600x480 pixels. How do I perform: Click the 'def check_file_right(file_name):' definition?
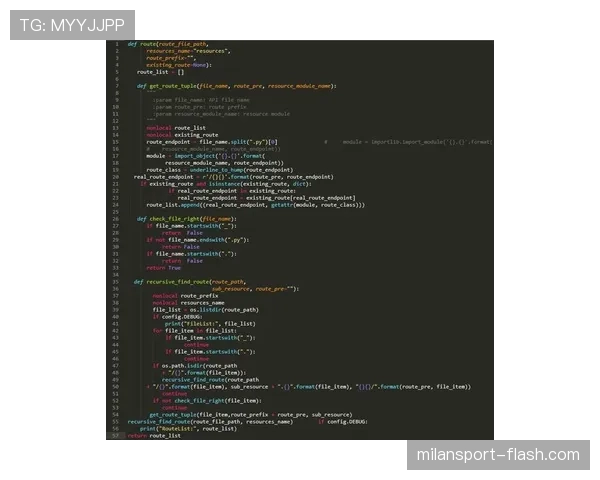pos(187,219)
